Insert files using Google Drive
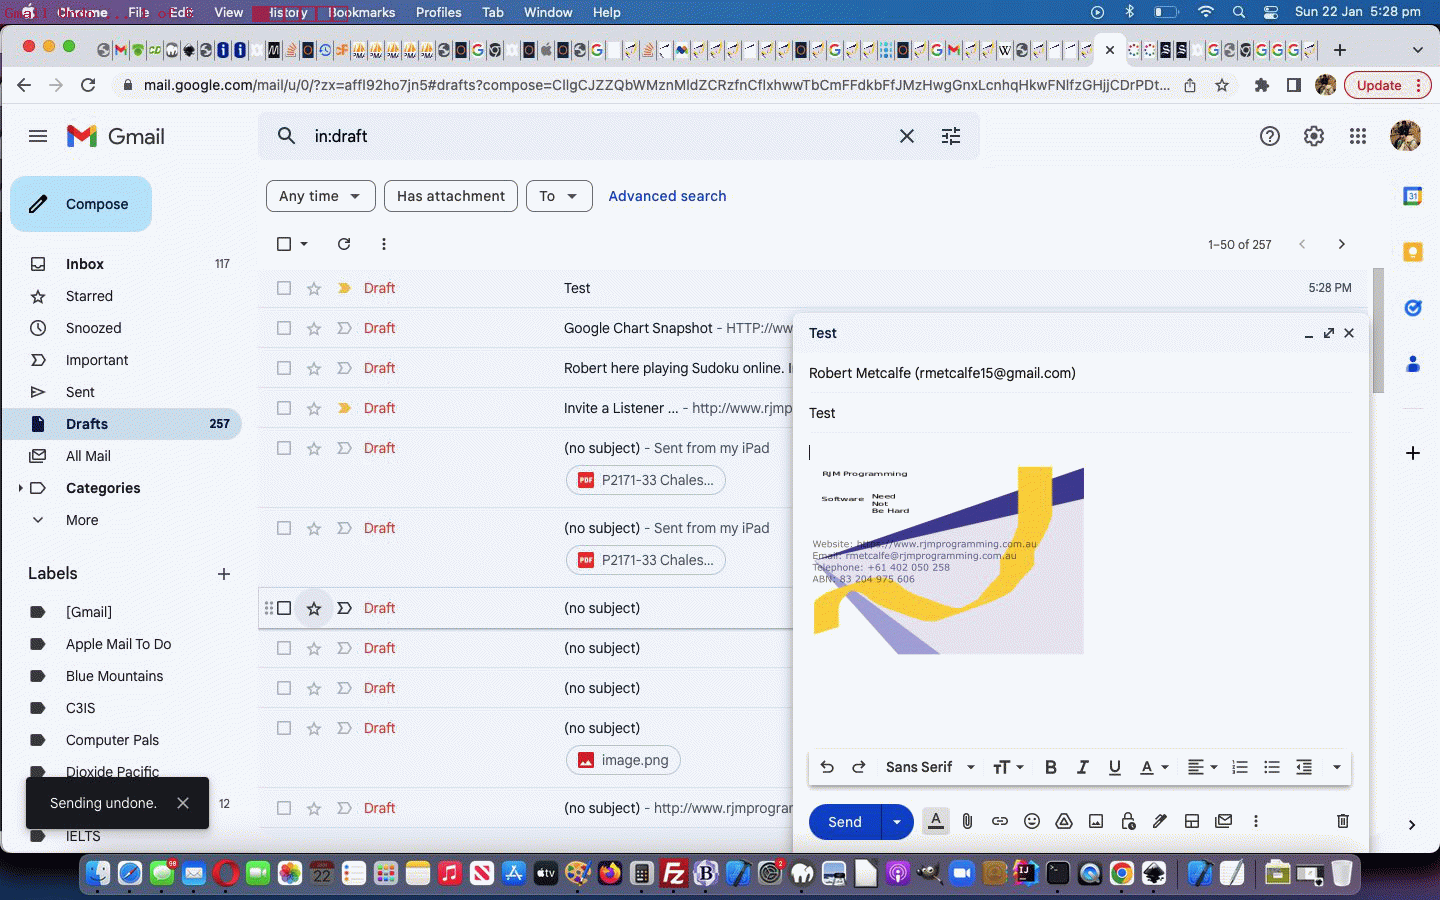The height and width of the screenshot is (900, 1440). coord(1064,821)
